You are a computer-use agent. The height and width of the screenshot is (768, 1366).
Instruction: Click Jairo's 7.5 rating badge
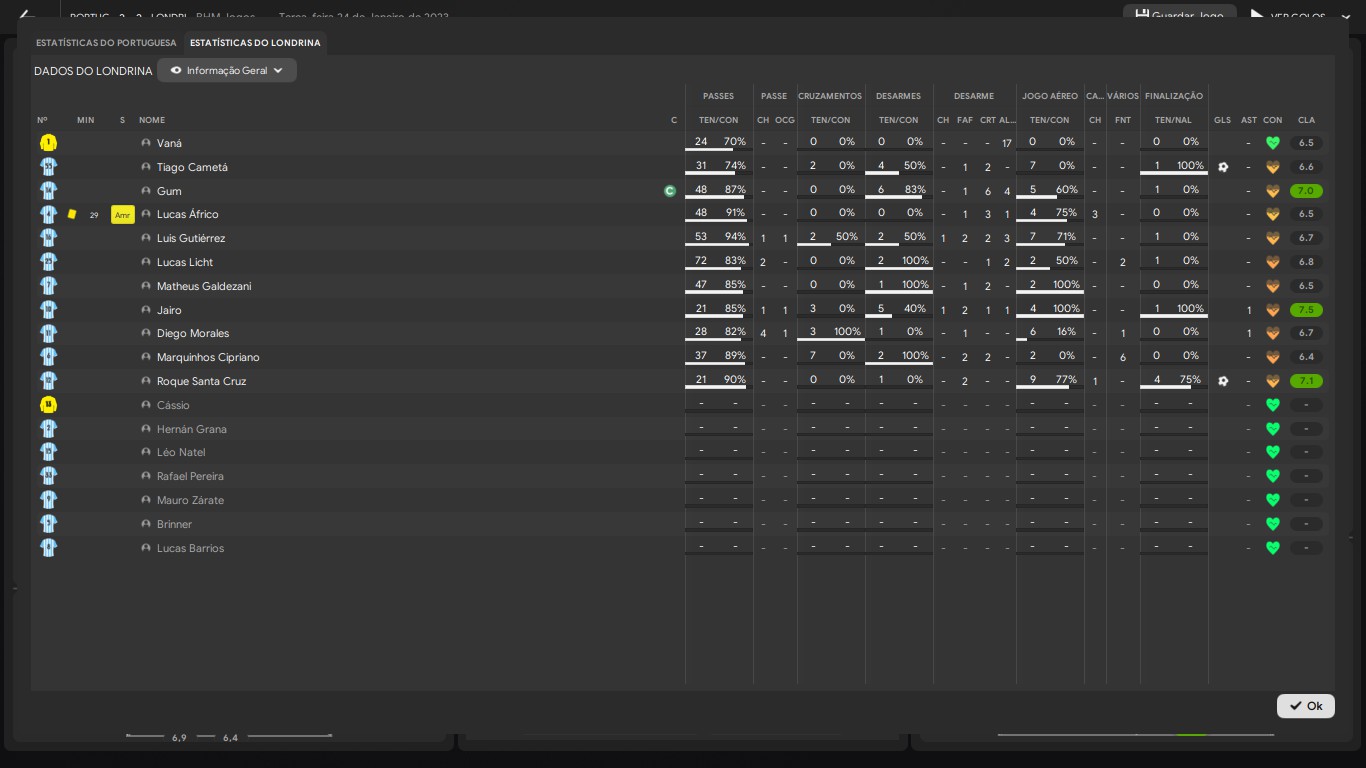tap(1306, 310)
